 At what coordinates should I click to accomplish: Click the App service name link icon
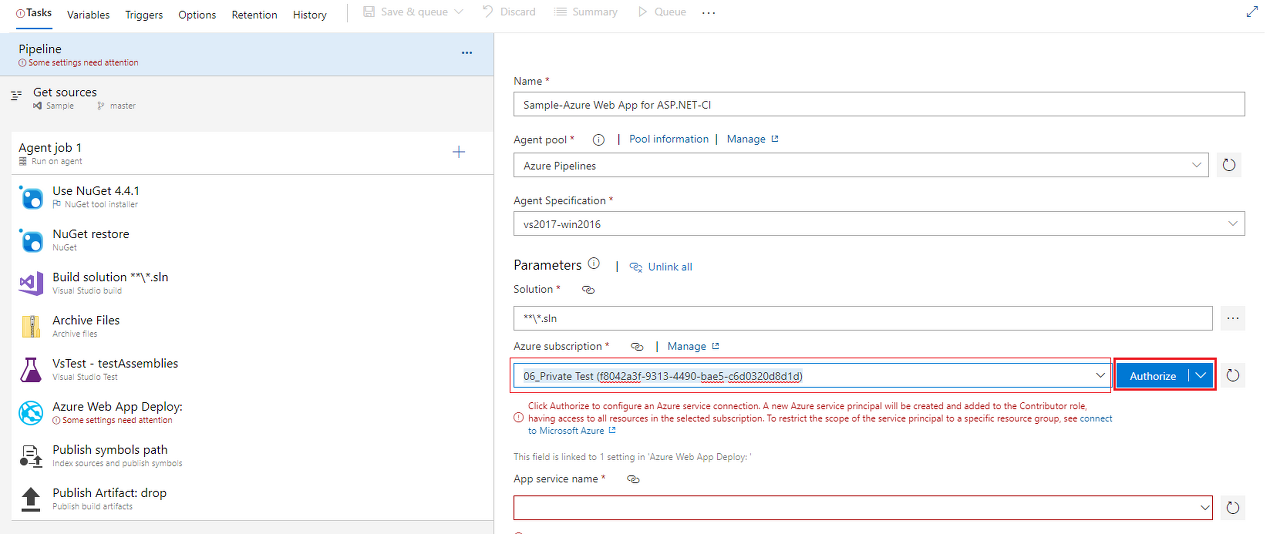pyautogui.click(x=633, y=480)
